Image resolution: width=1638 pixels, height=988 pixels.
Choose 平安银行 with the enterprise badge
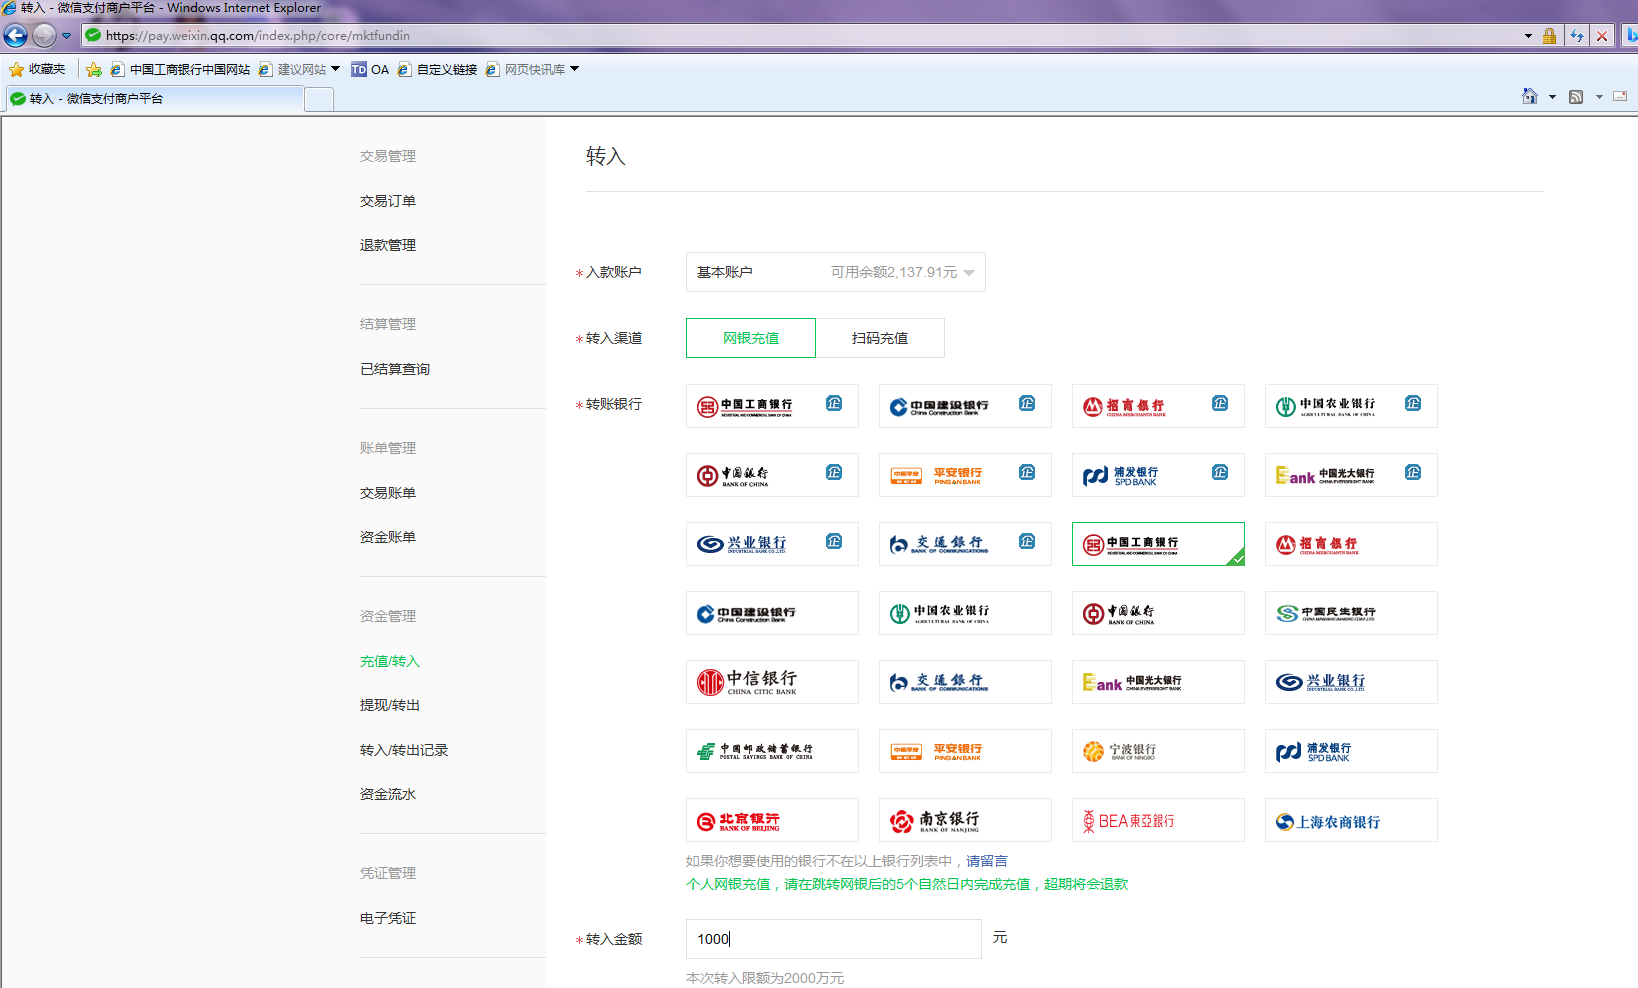[x=965, y=475]
